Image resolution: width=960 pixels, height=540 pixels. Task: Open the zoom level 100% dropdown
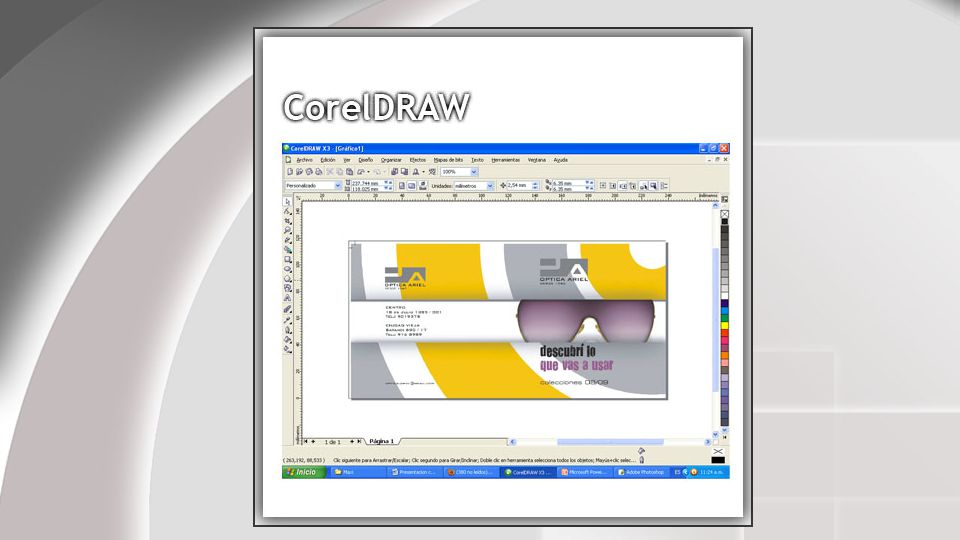coord(474,172)
